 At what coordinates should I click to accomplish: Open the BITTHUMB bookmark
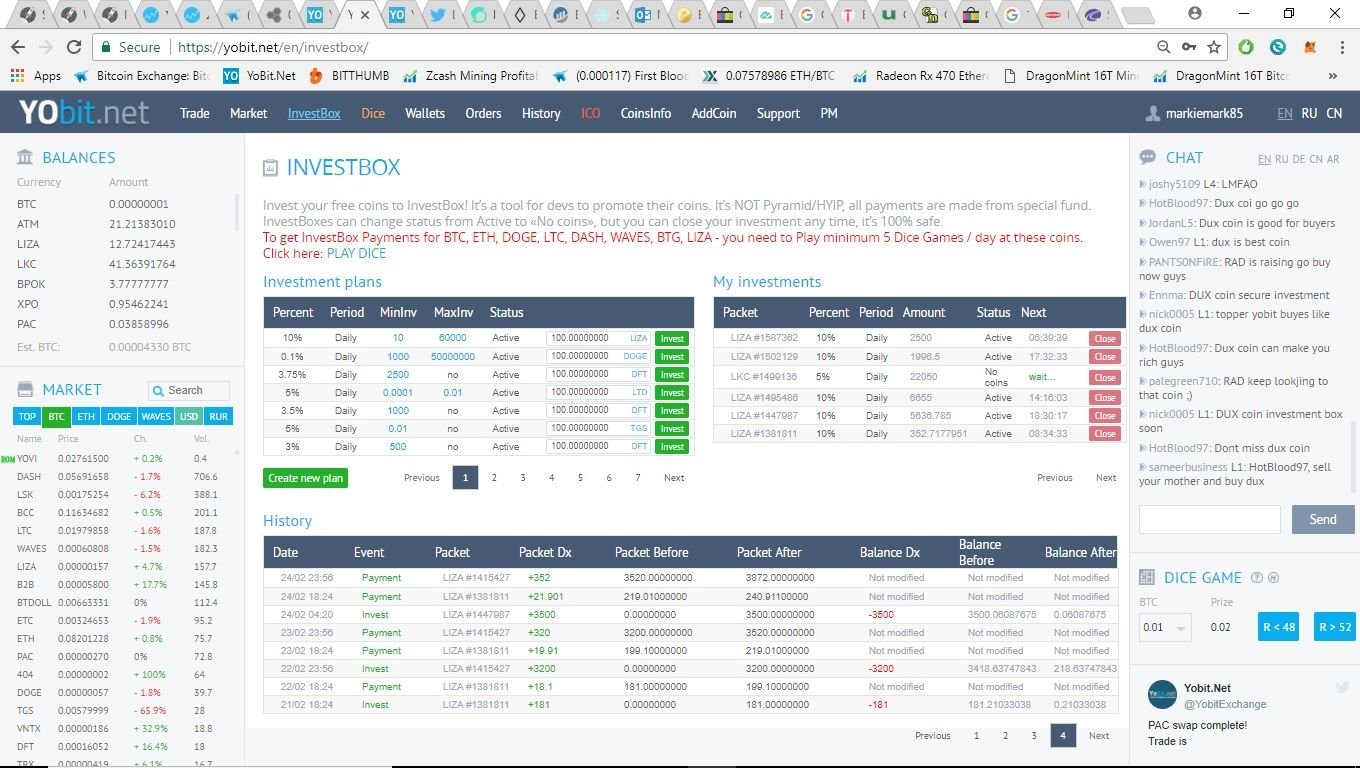(350, 75)
